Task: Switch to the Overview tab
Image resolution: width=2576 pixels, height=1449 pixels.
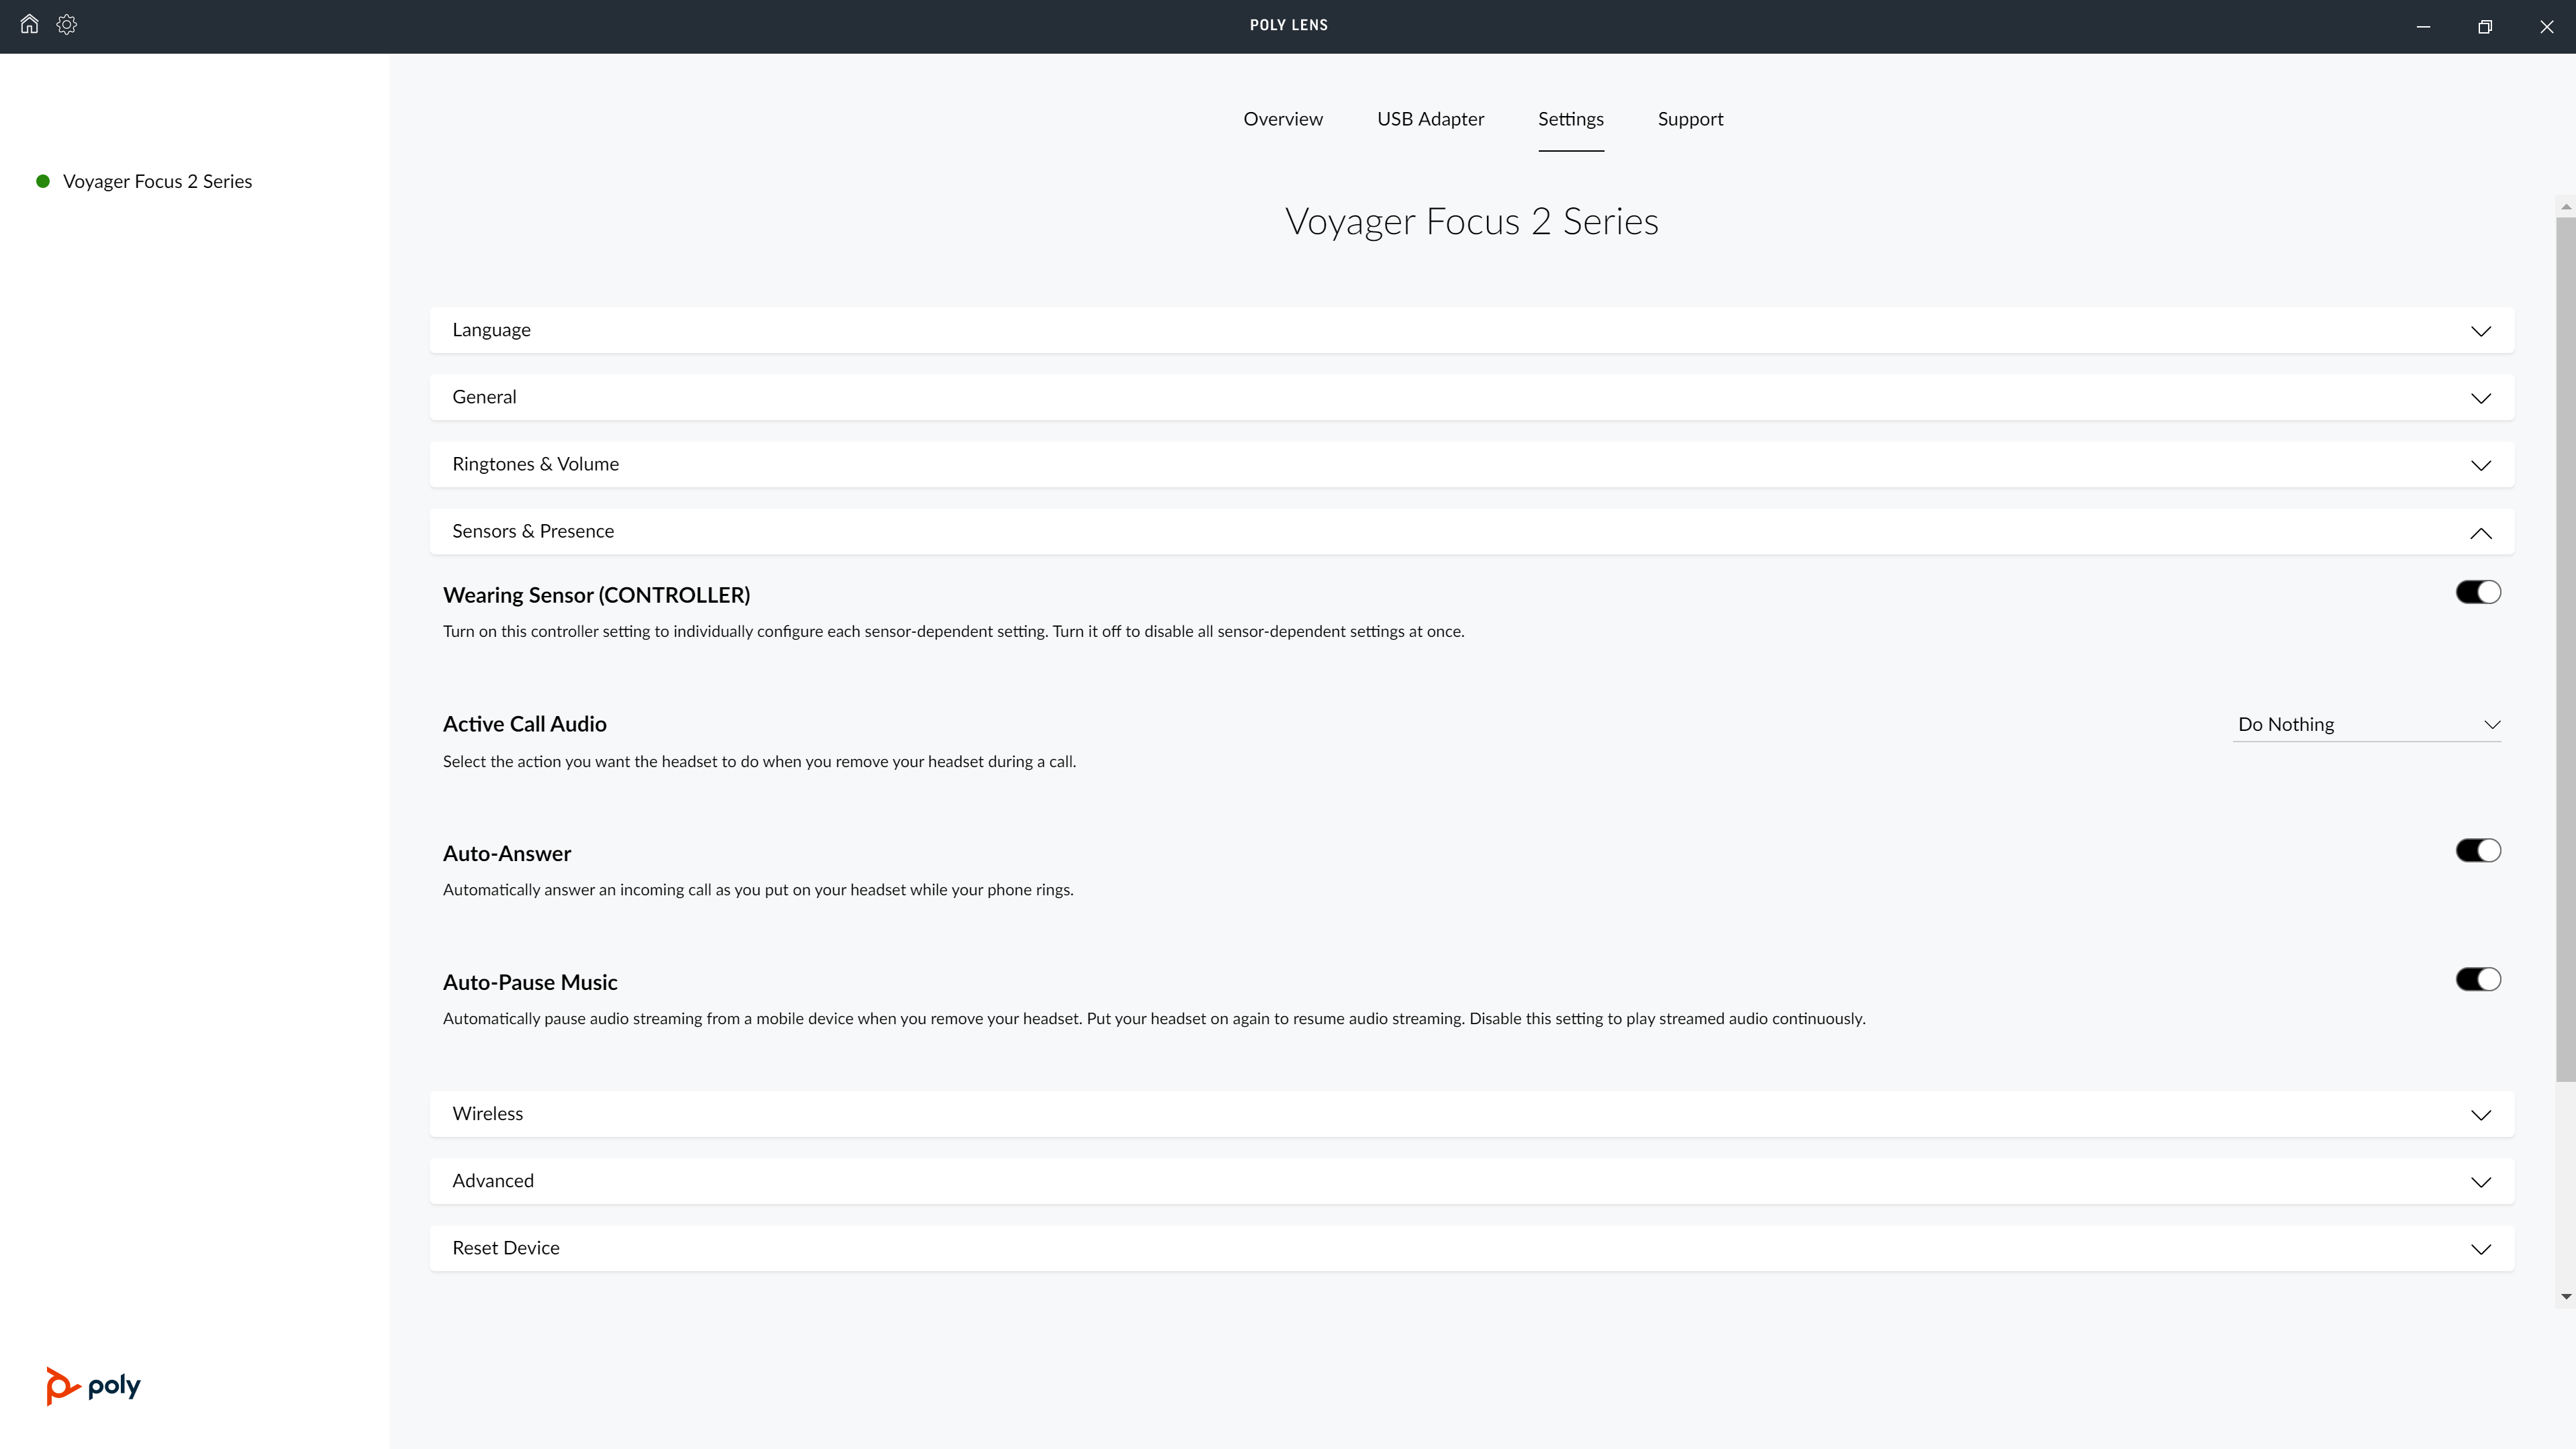Action: pyautogui.click(x=1283, y=119)
